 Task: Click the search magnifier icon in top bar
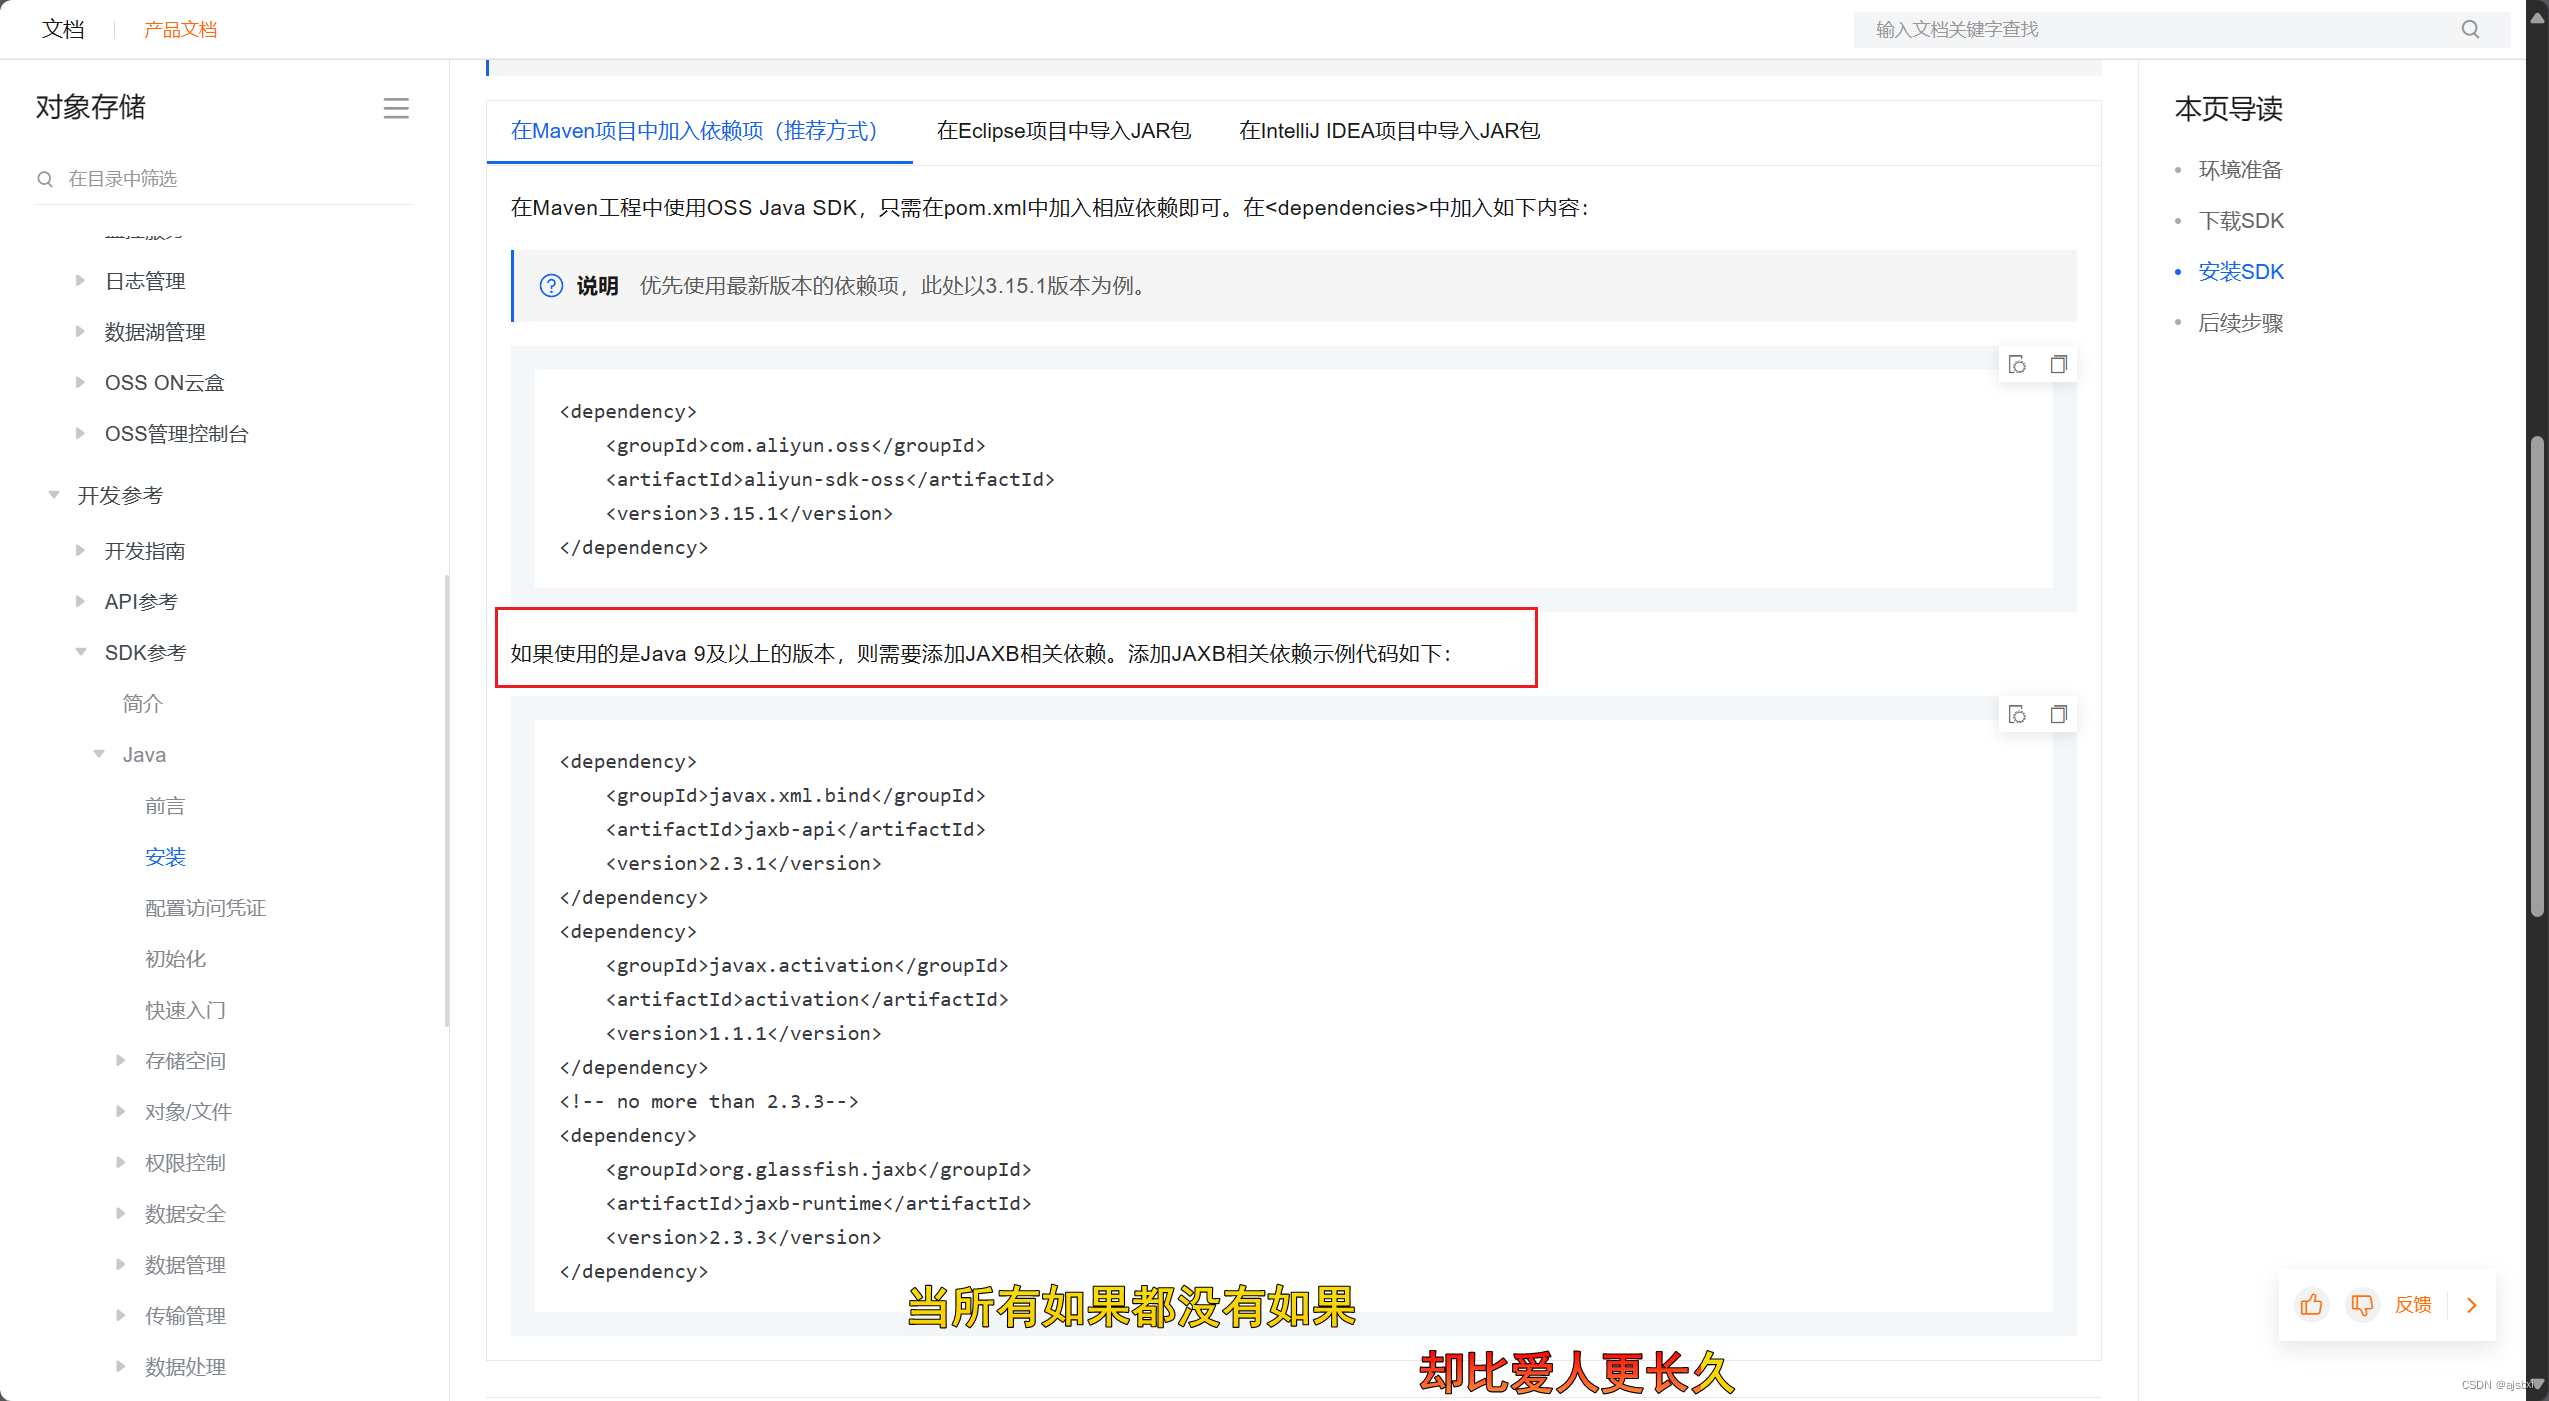point(2470,29)
